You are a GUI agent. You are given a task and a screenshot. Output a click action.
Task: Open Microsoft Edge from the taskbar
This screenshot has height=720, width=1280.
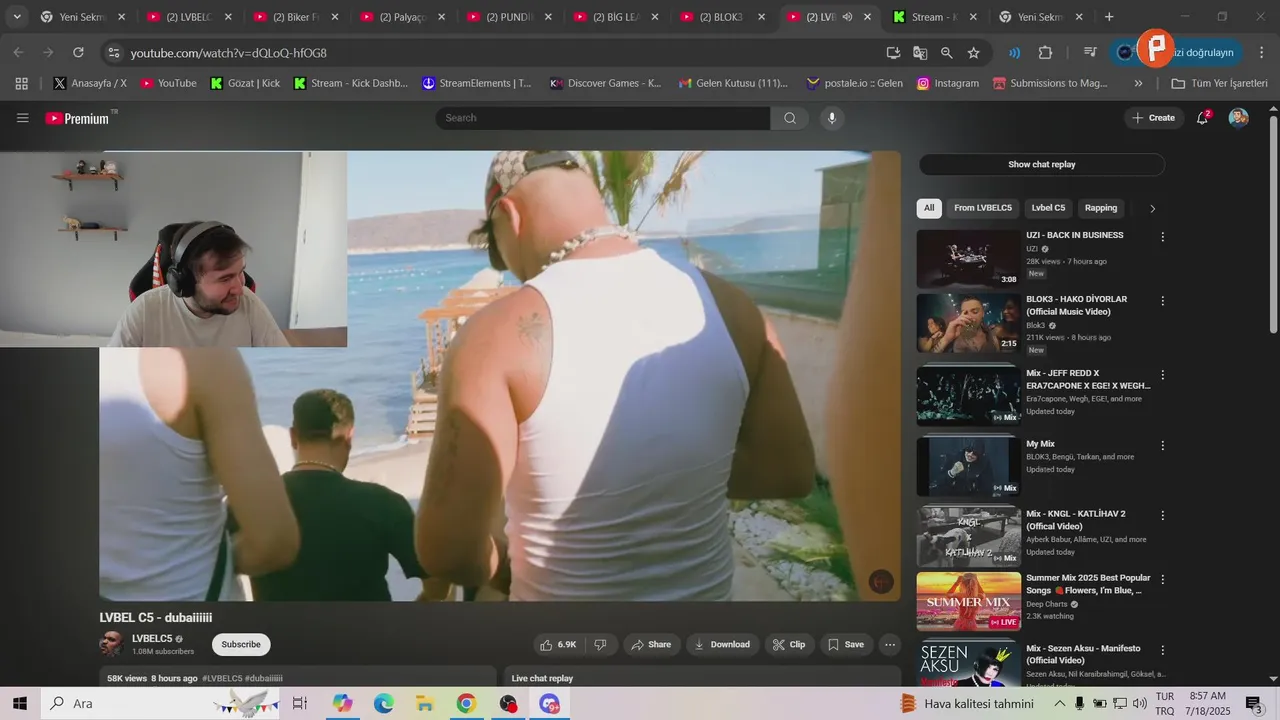384,703
